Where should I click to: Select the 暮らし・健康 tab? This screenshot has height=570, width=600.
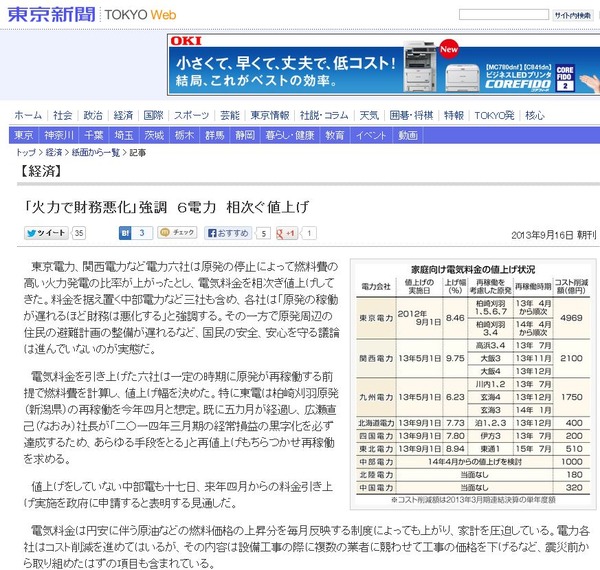[290, 135]
